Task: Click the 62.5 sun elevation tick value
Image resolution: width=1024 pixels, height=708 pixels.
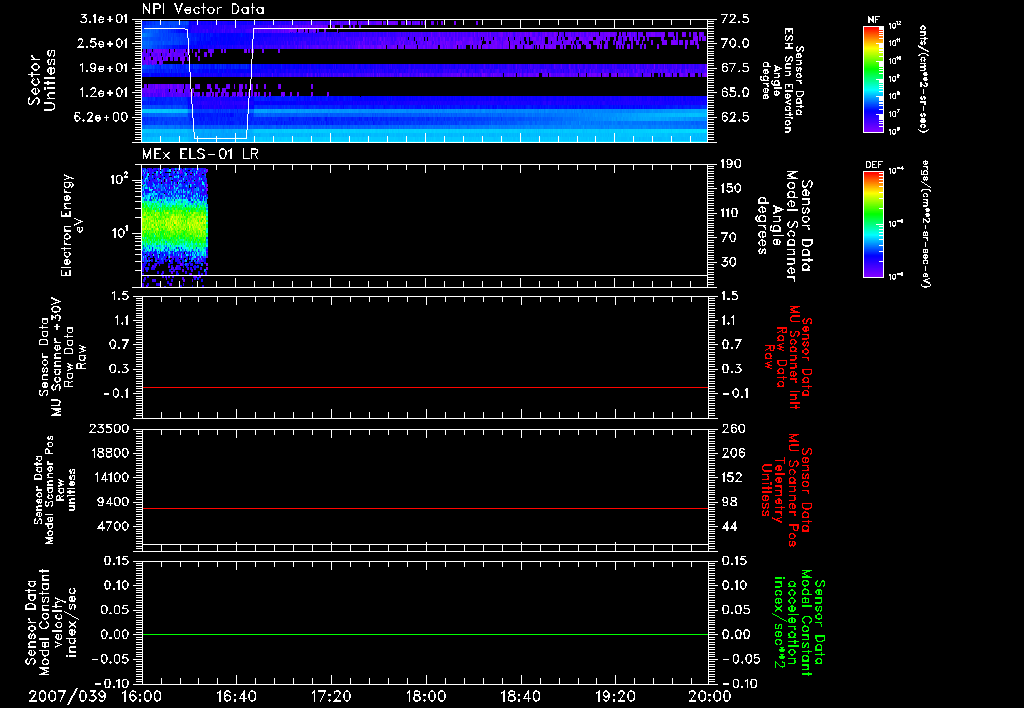Action: 735,117
